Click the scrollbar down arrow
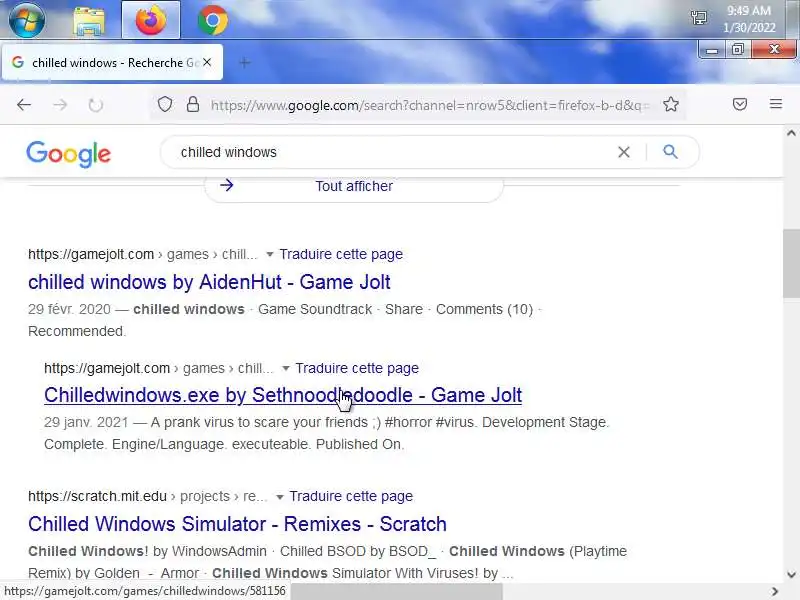Image resolution: width=800 pixels, height=600 pixels. click(791, 574)
